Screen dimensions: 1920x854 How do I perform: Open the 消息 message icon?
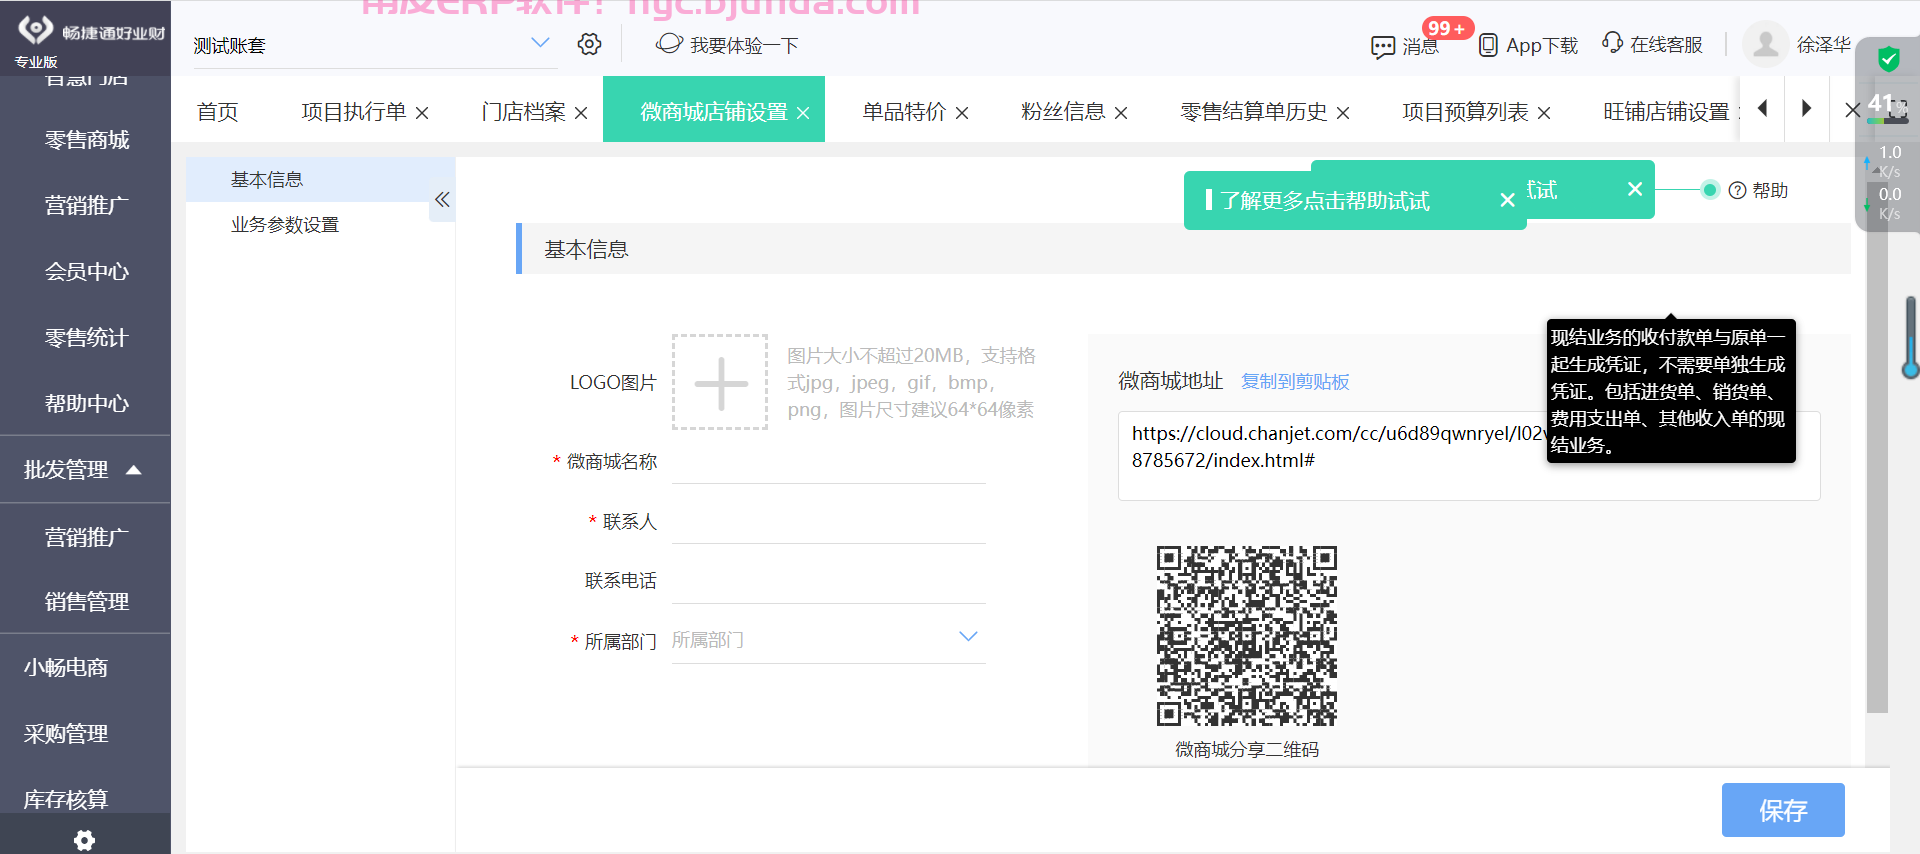pyautogui.click(x=1383, y=46)
